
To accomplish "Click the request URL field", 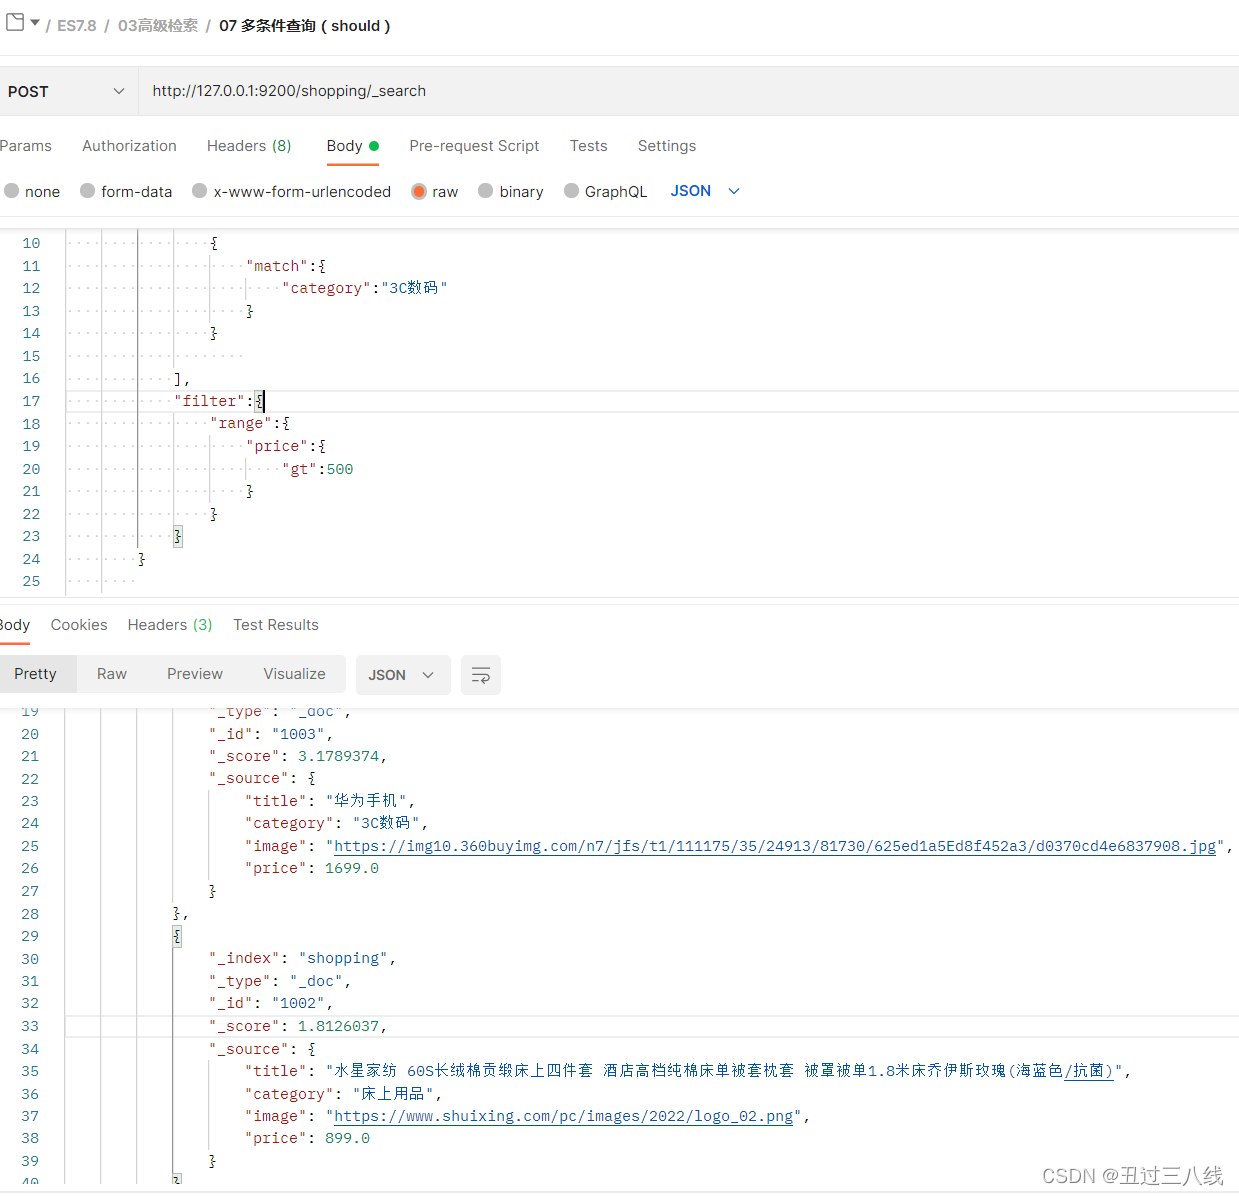I will pos(688,91).
